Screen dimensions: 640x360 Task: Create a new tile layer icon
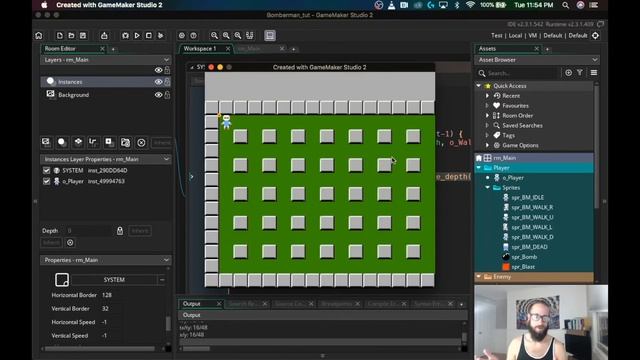pyautogui.click(x=78, y=142)
